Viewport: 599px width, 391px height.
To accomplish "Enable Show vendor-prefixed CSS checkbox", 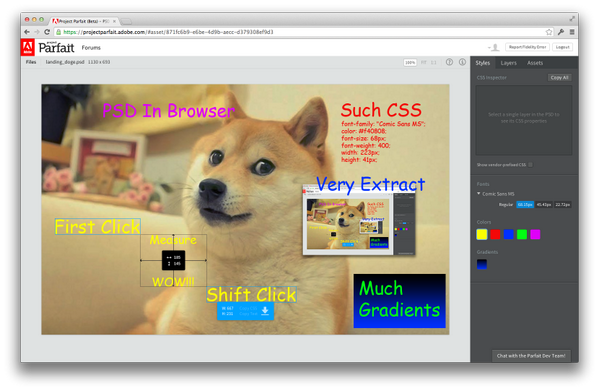I will click(x=530, y=165).
